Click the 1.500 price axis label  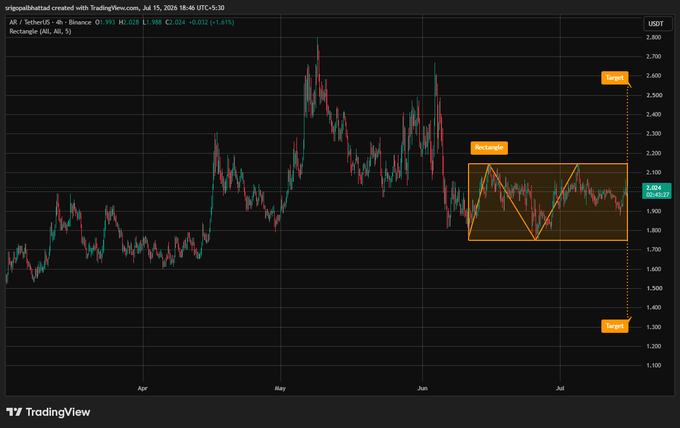click(x=654, y=288)
